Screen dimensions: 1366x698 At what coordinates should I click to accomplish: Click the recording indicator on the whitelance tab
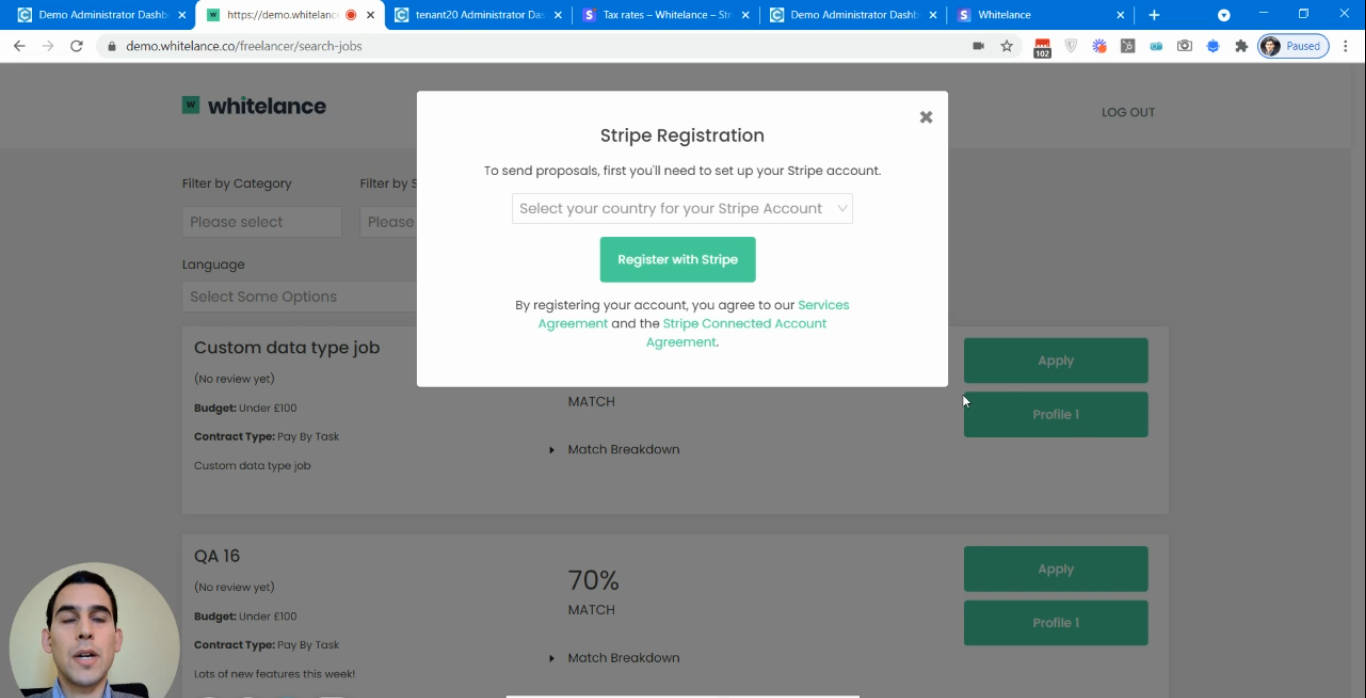pyautogui.click(x=351, y=15)
